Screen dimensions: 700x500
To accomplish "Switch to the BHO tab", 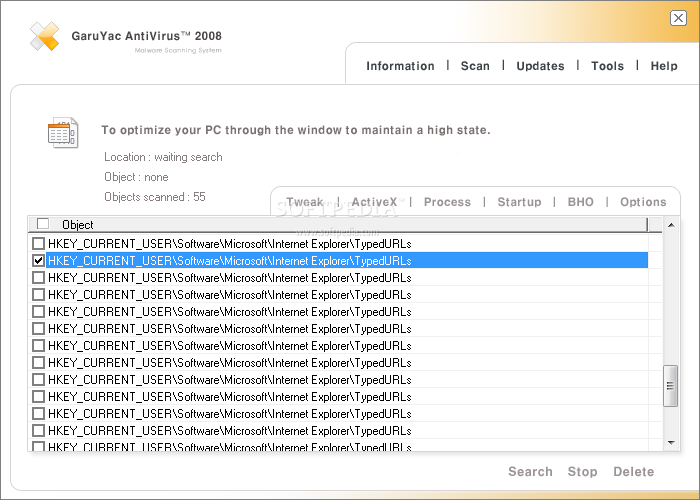I will click(x=580, y=202).
